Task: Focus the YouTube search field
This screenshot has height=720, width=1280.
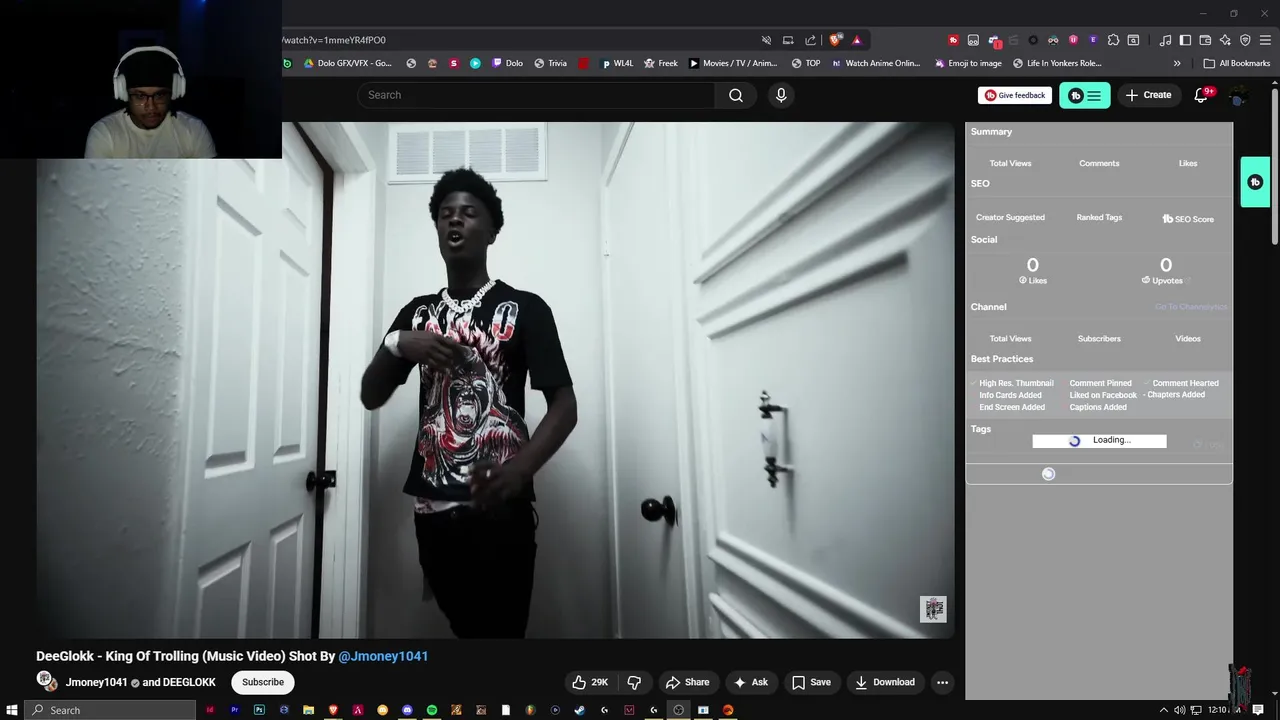Action: 536,95
